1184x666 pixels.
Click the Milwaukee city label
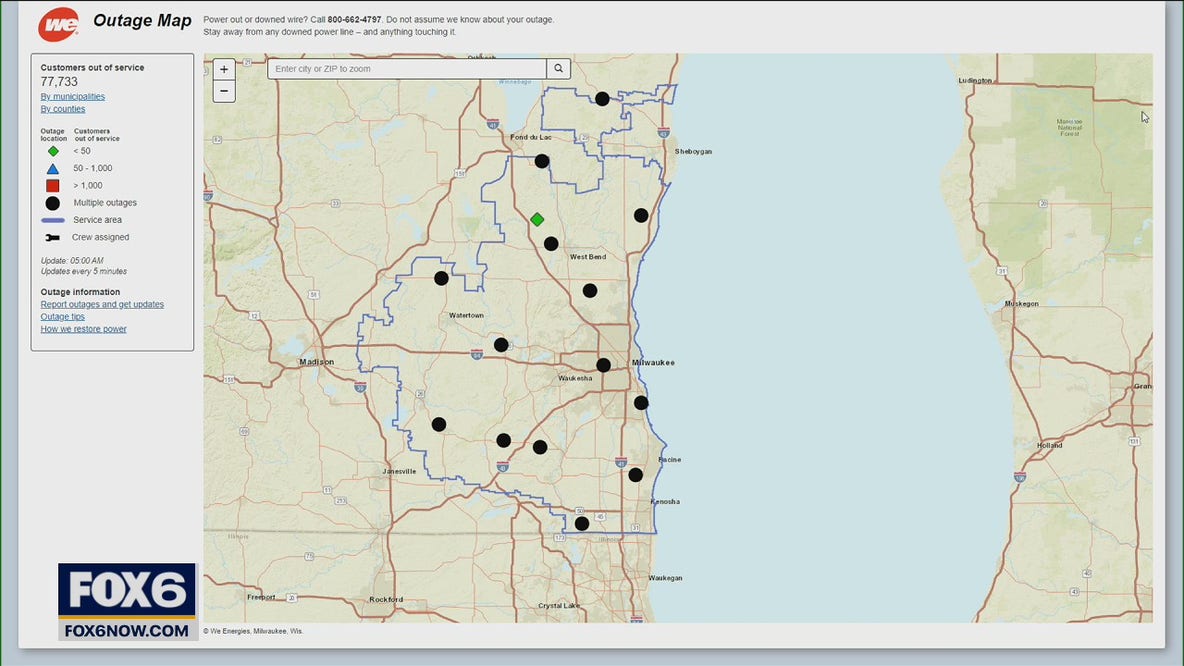point(653,362)
